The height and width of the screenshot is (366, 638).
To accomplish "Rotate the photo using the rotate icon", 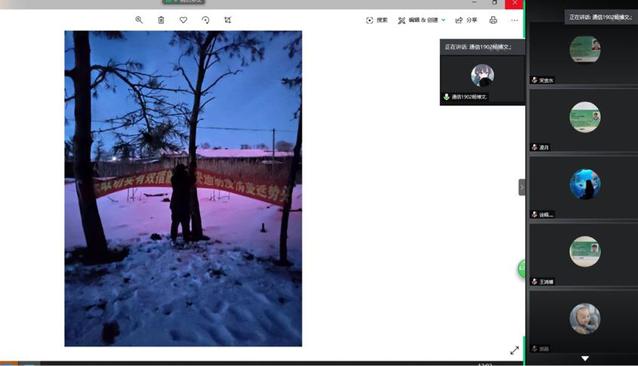I will click(x=205, y=20).
